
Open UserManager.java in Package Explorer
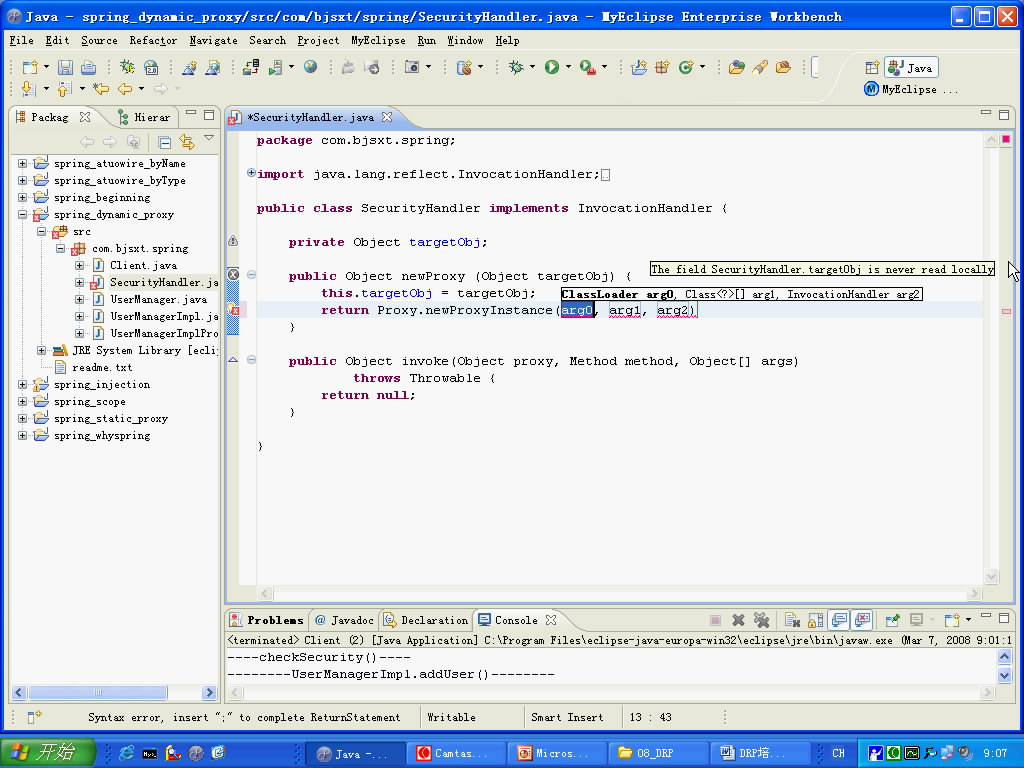click(x=158, y=300)
